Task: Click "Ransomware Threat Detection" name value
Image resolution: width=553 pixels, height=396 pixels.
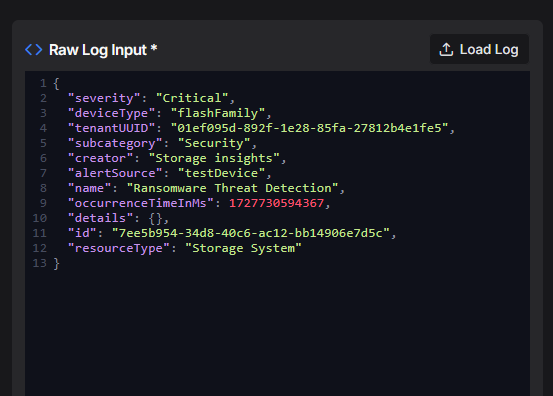Action: (x=232, y=188)
